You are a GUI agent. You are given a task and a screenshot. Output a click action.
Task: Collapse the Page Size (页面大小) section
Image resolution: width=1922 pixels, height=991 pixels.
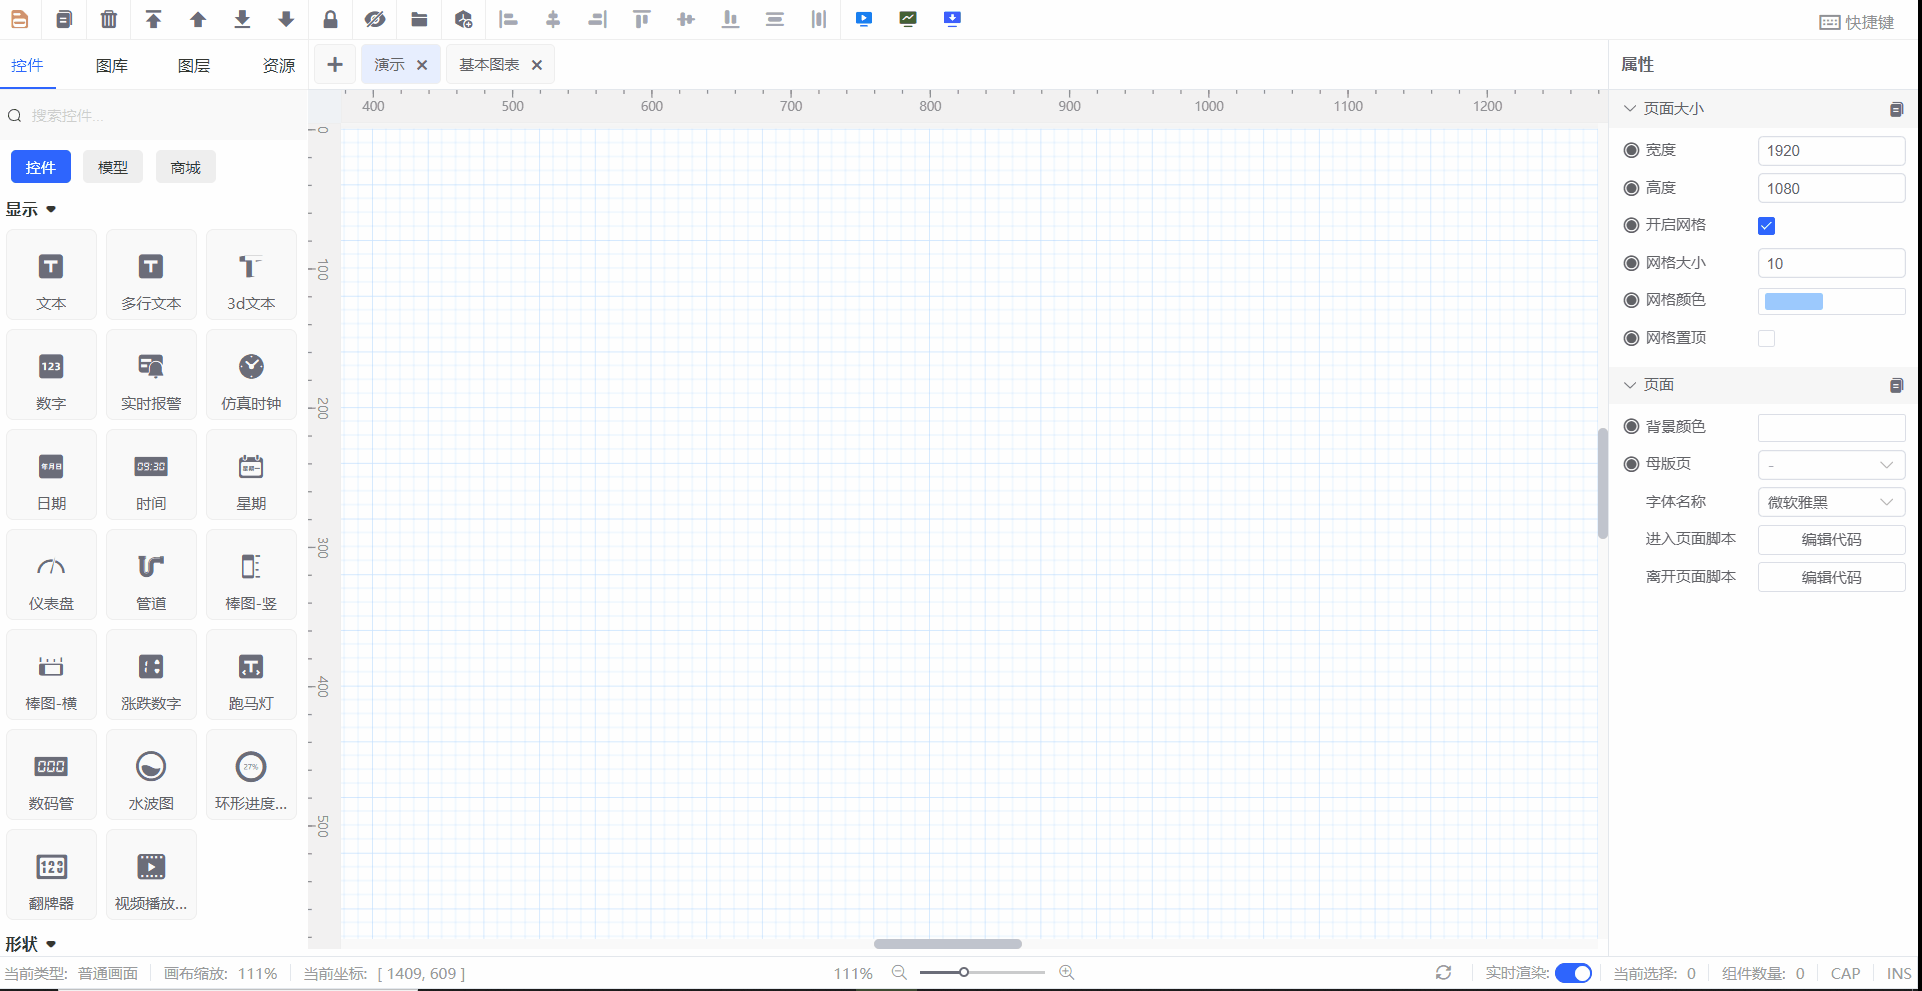point(1630,108)
